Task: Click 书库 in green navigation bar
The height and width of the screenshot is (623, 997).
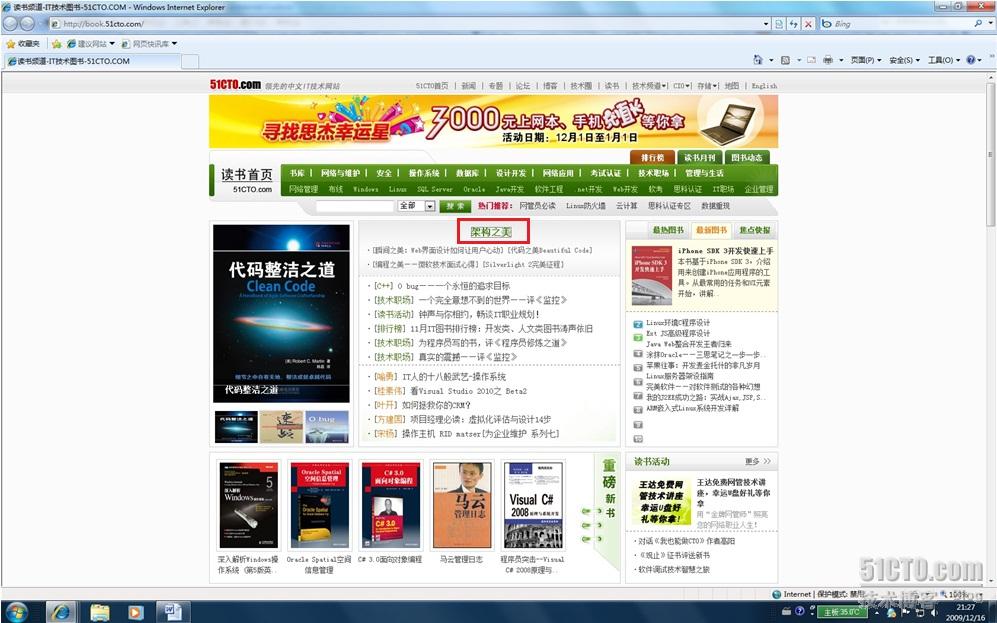Action: [297, 173]
